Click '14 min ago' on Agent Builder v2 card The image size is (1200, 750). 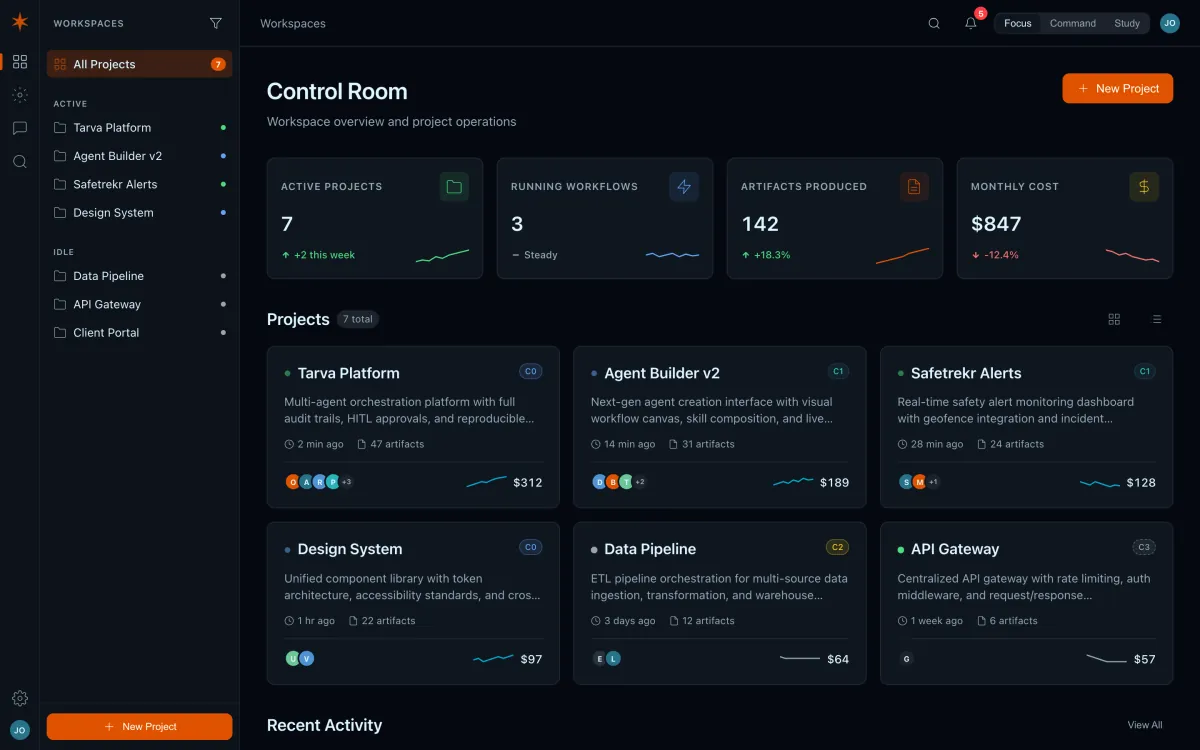click(x=630, y=444)
